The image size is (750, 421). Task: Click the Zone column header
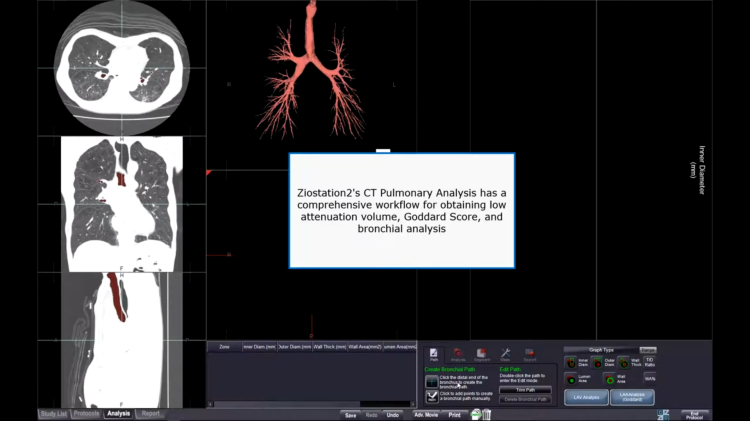pyautogui.click(x=224, y=346)
